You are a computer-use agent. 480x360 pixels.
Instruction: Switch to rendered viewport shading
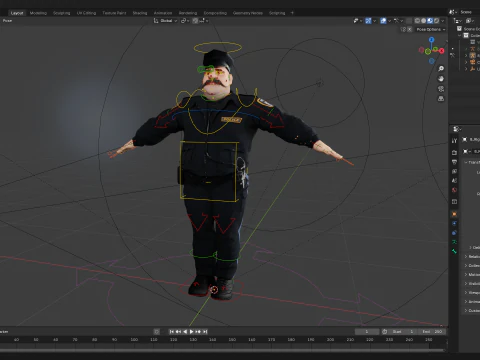[436, 21]
